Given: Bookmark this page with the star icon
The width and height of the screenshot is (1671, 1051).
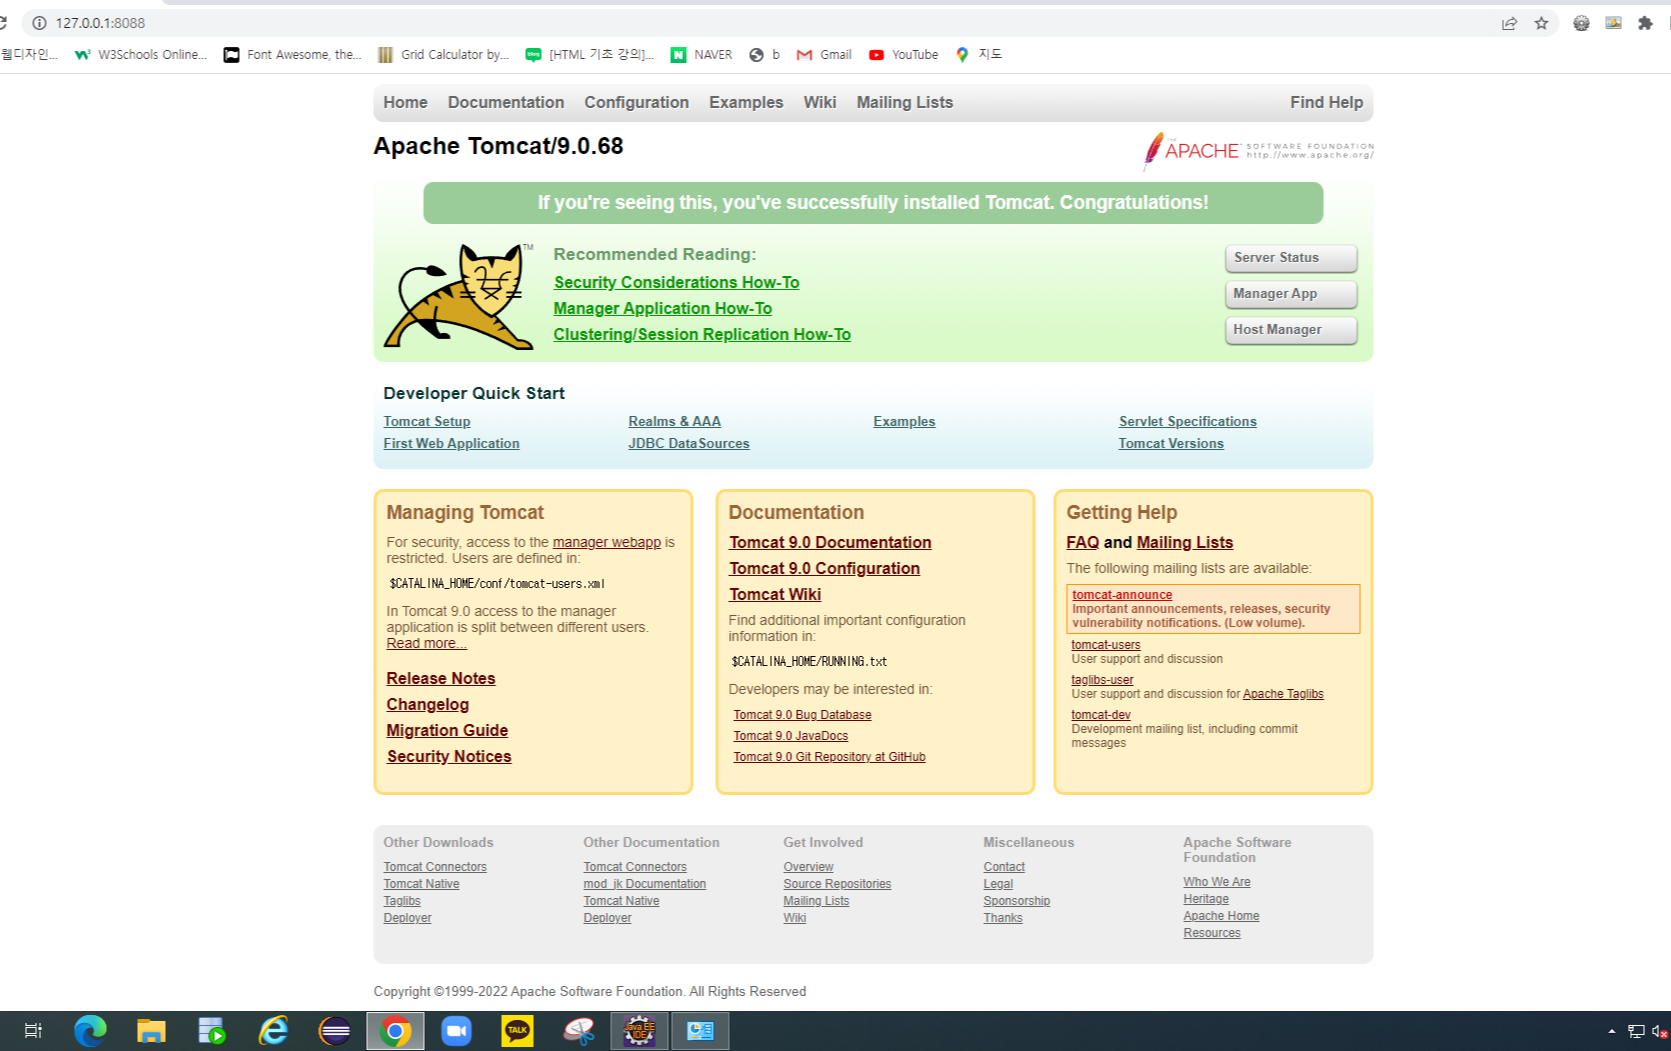Looking at the screenshot, I should coord(1541,23).
